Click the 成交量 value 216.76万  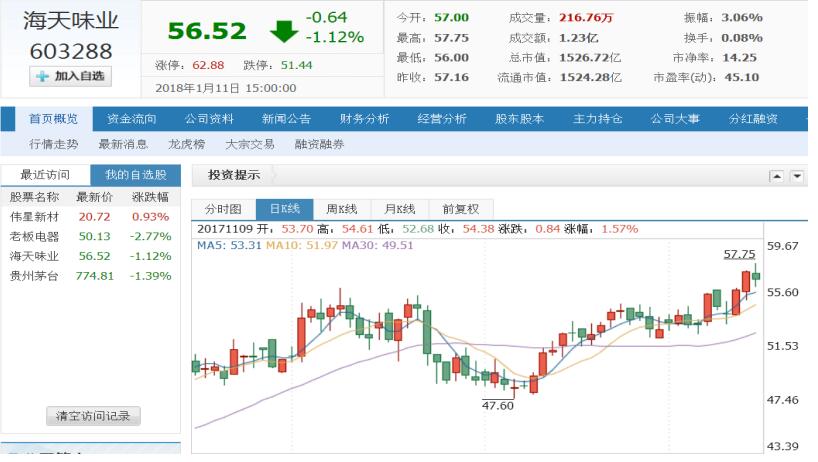[586, 18]
